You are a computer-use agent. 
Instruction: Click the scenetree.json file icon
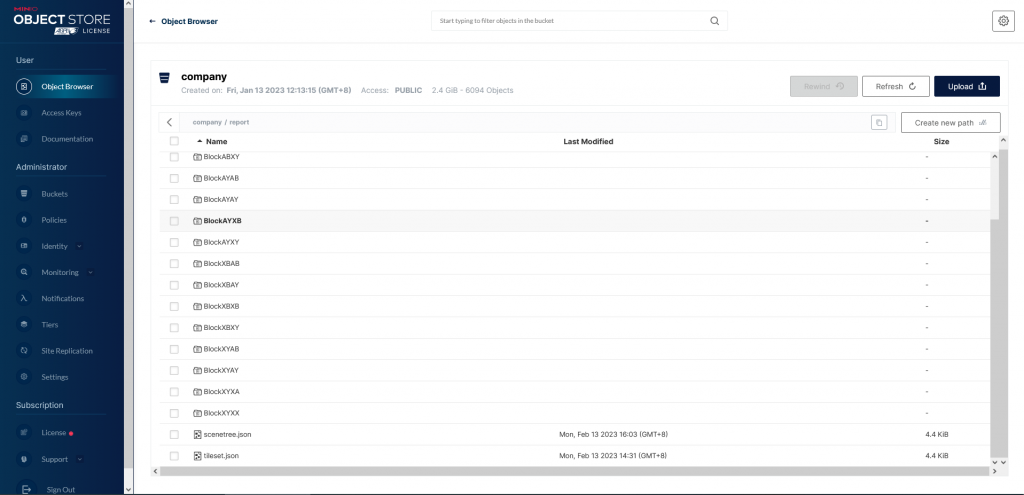(198, 435)
